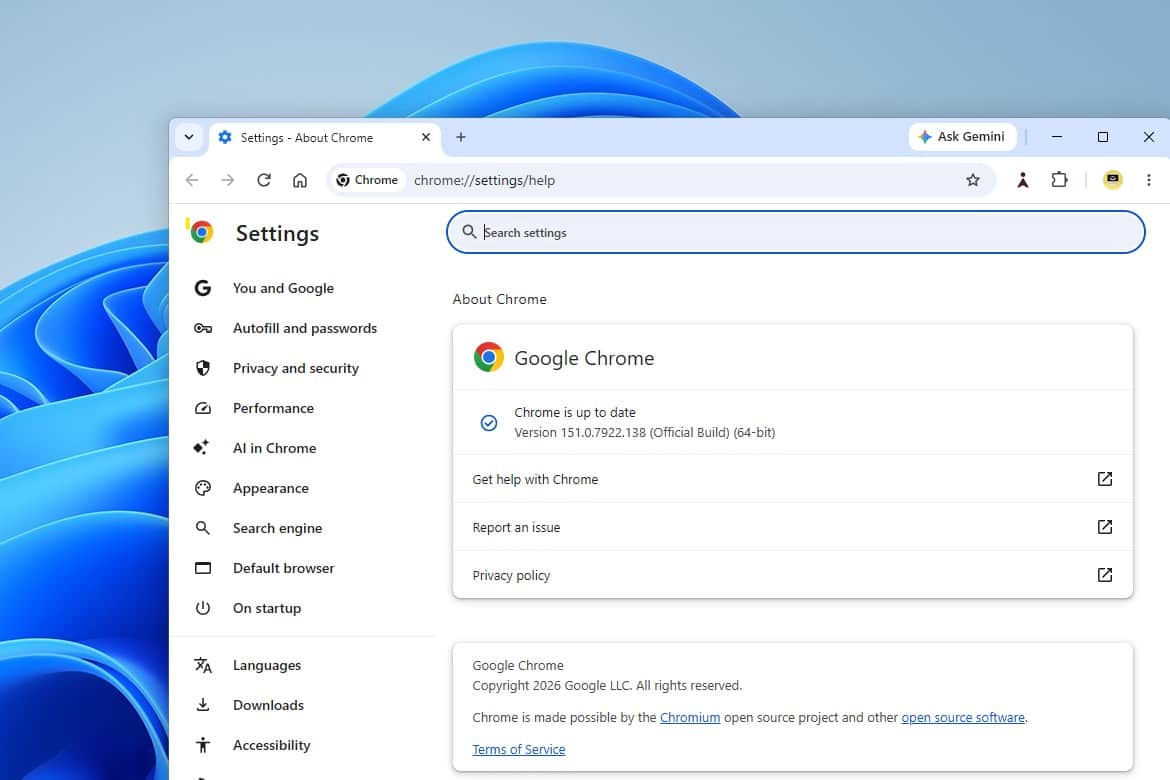The height and width of the screenshot is (780, 1170).
Task: Click the About Chrome heading
Action: (x=499, y=299)
